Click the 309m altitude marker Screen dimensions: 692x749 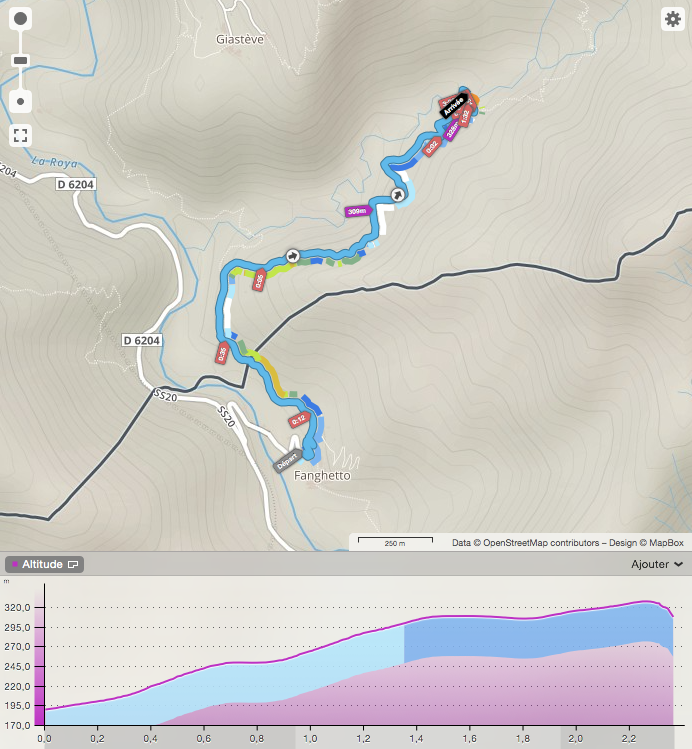coord(357,211)
